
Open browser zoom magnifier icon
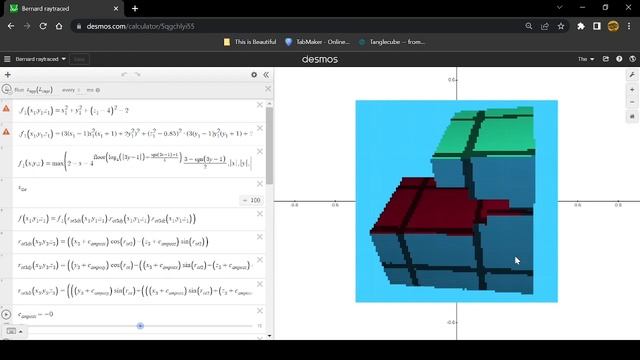(529, 26)
